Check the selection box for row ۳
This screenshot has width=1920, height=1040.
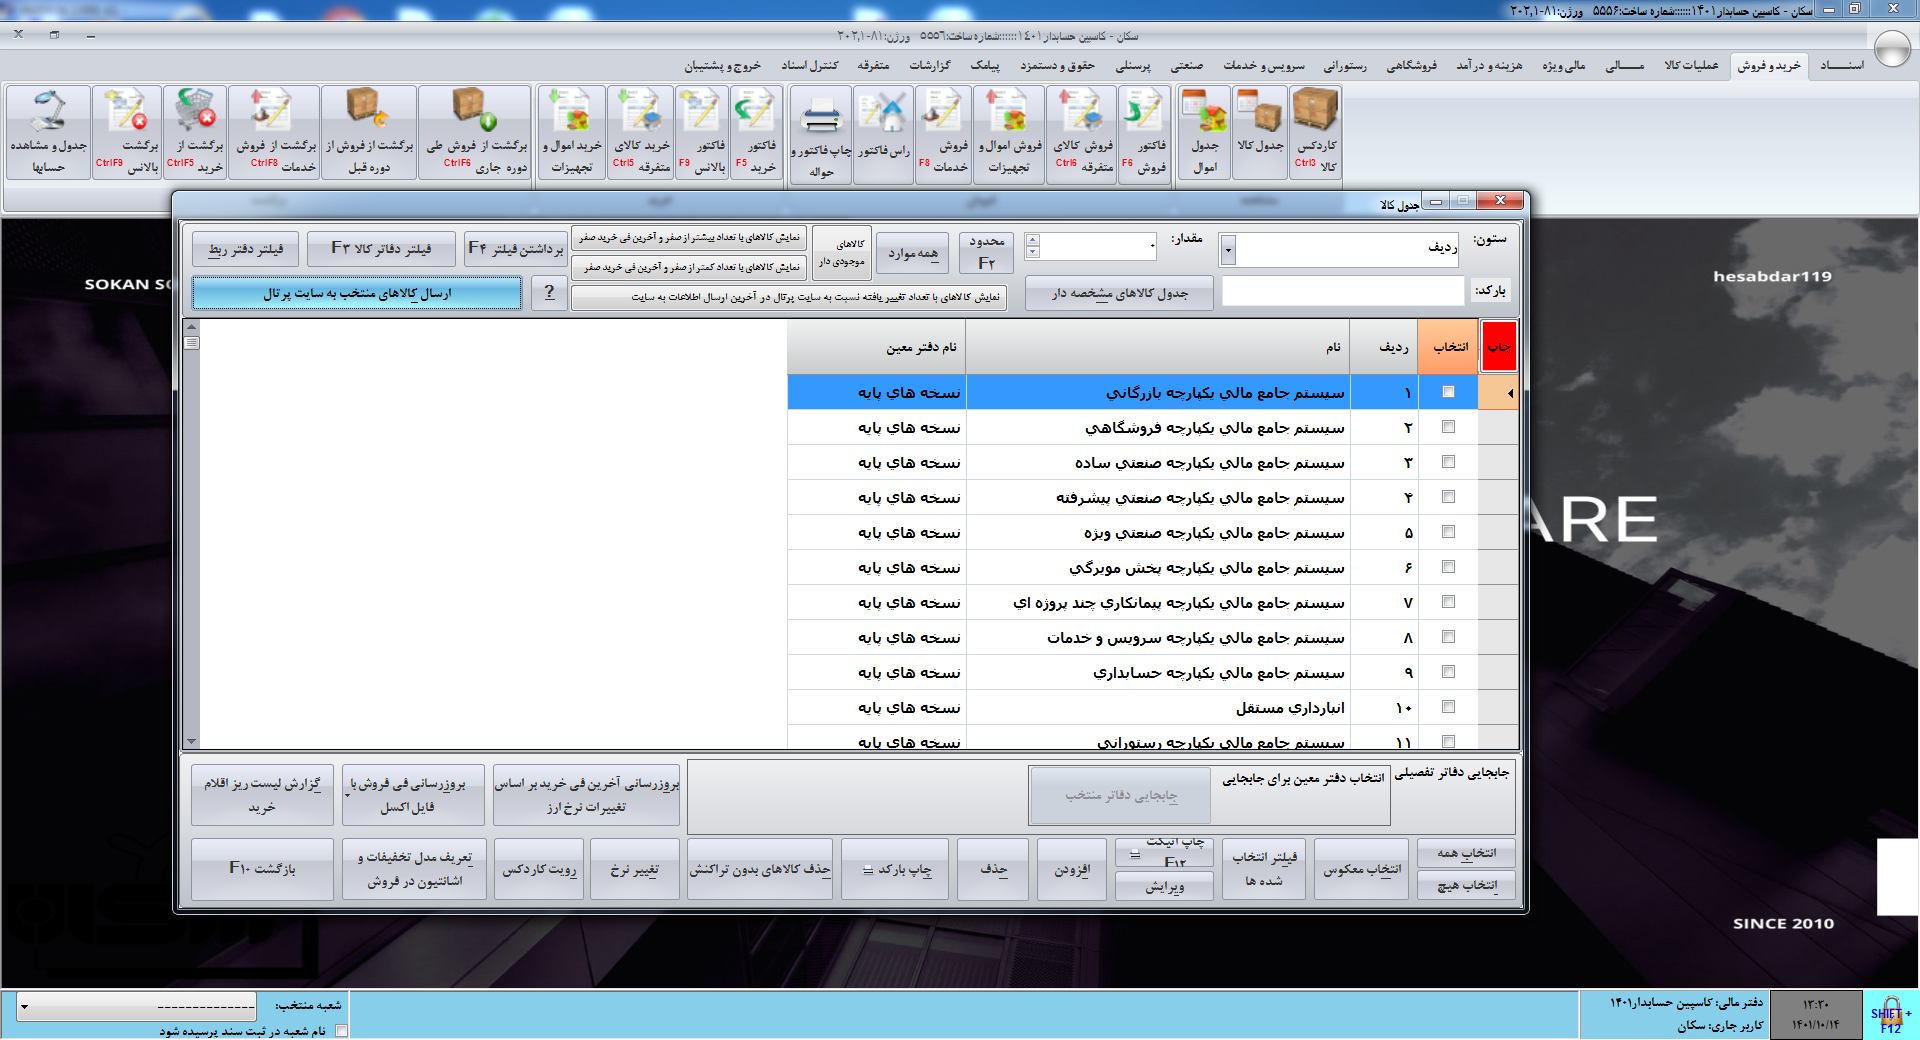coord(1448,462)
